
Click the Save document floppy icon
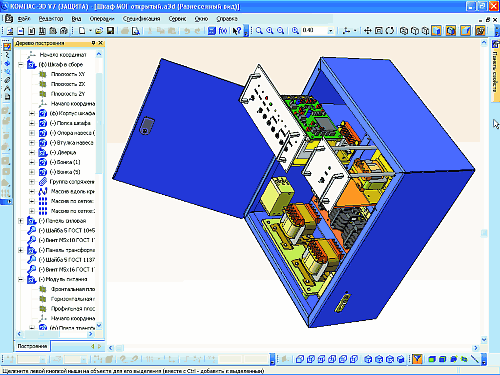pos(110,31)
